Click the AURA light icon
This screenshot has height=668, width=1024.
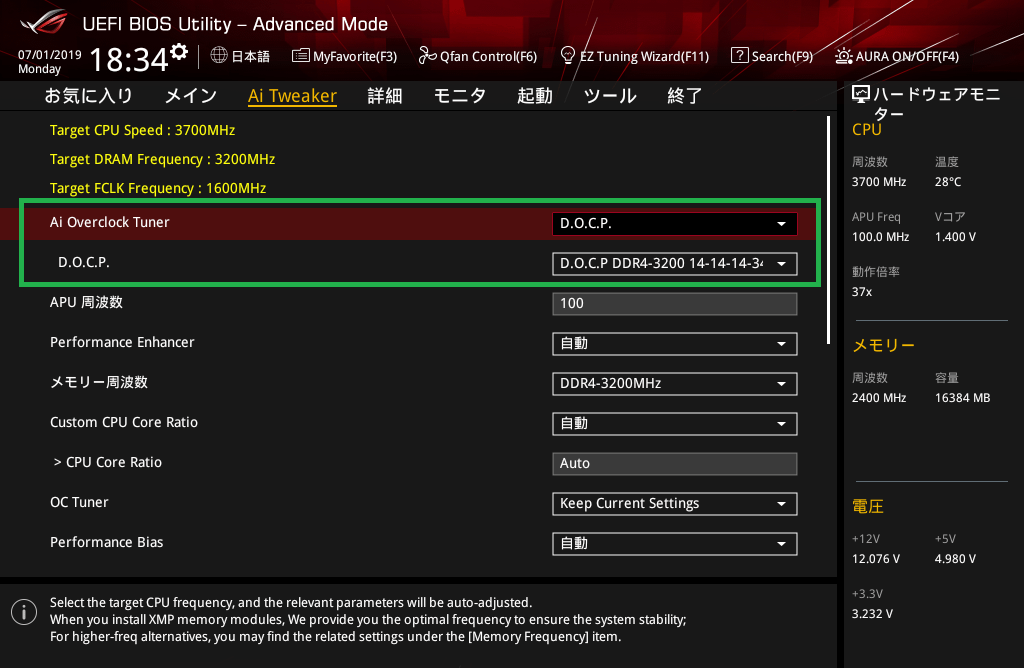pyautogui.click(x=843, y=56)
